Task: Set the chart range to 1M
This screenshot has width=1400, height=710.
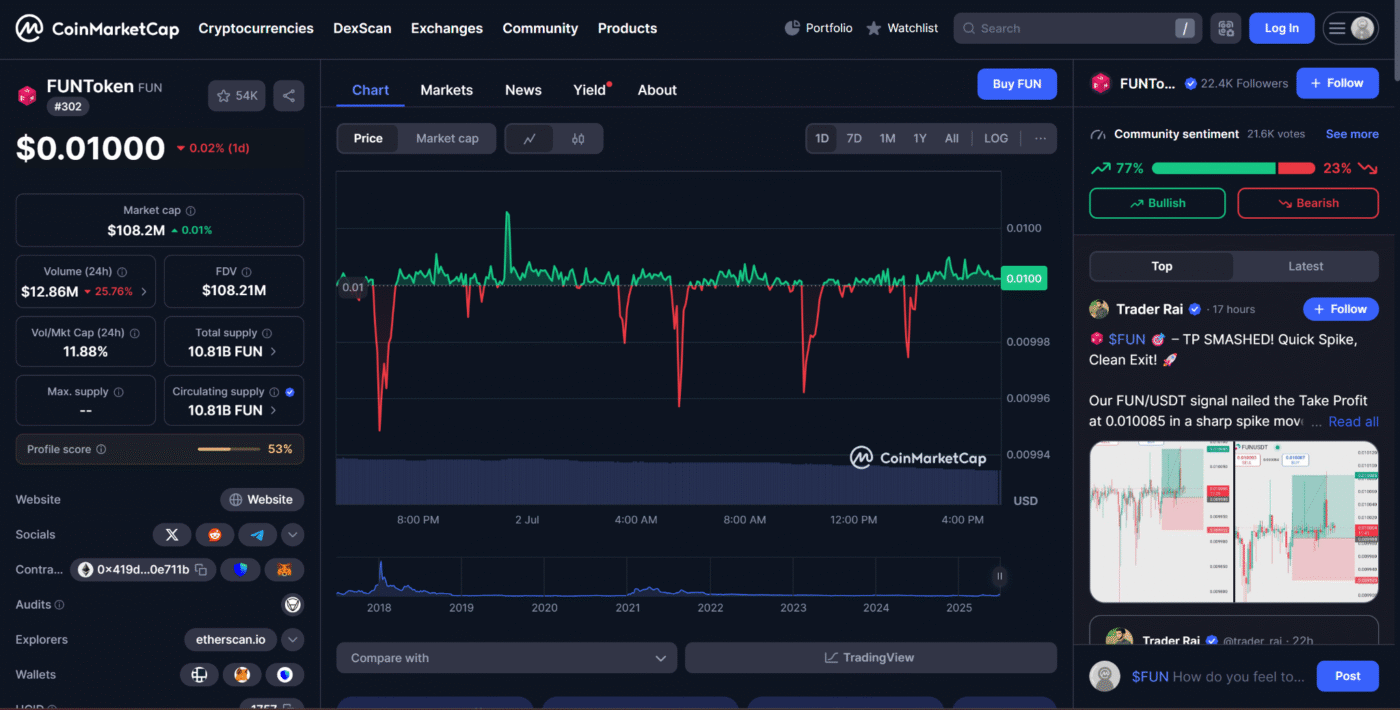Action: (887, 138)
